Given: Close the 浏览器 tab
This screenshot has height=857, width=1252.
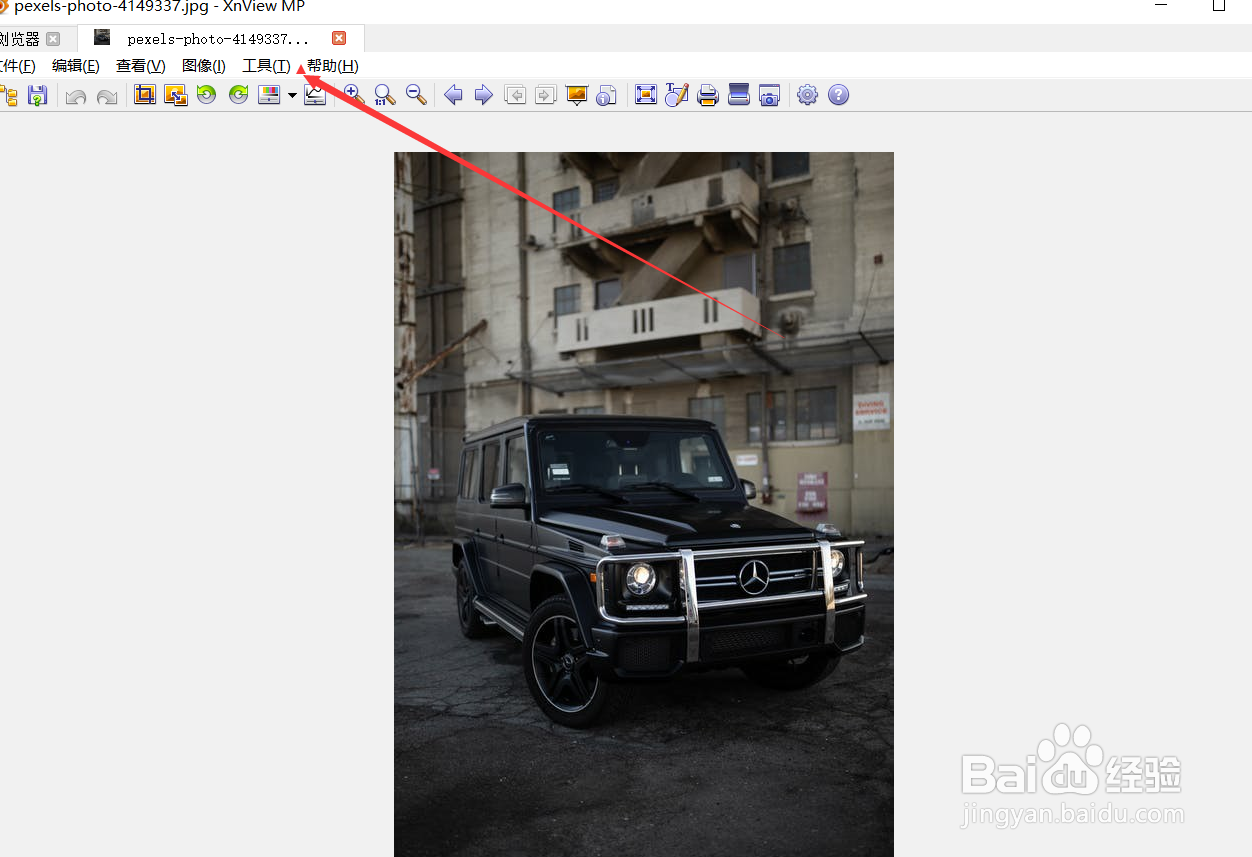Looking at the screenshot, I should pyautogui.click(x=53, y=39).
